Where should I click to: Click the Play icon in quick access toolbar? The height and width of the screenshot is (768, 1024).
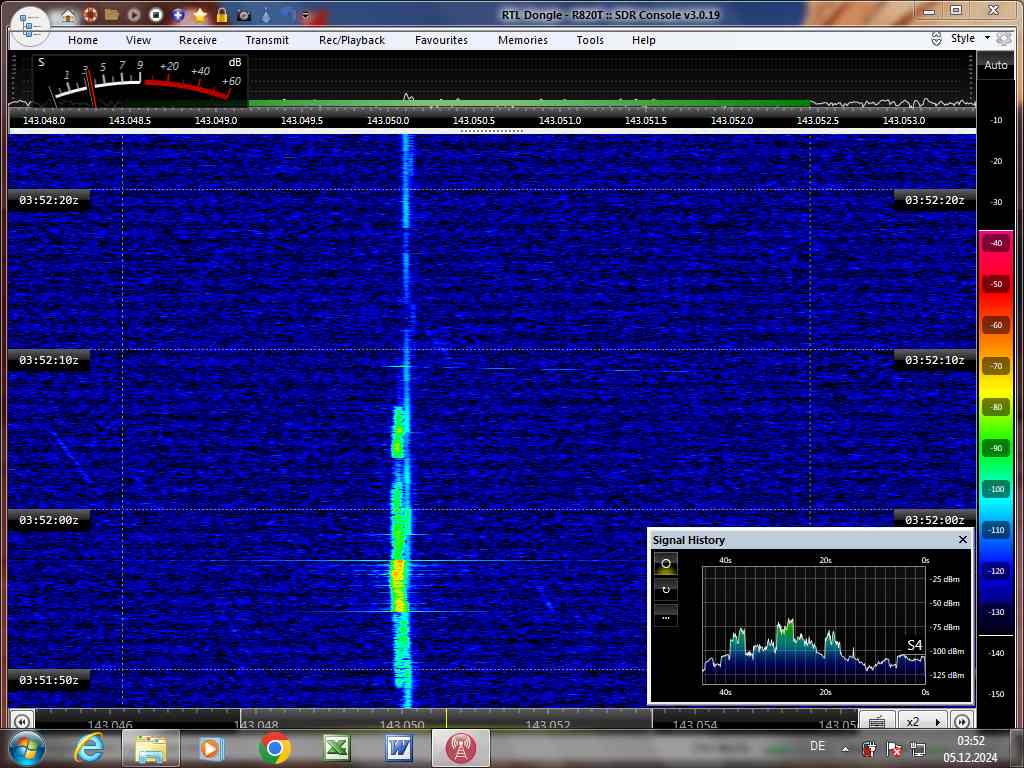(134, 14)
